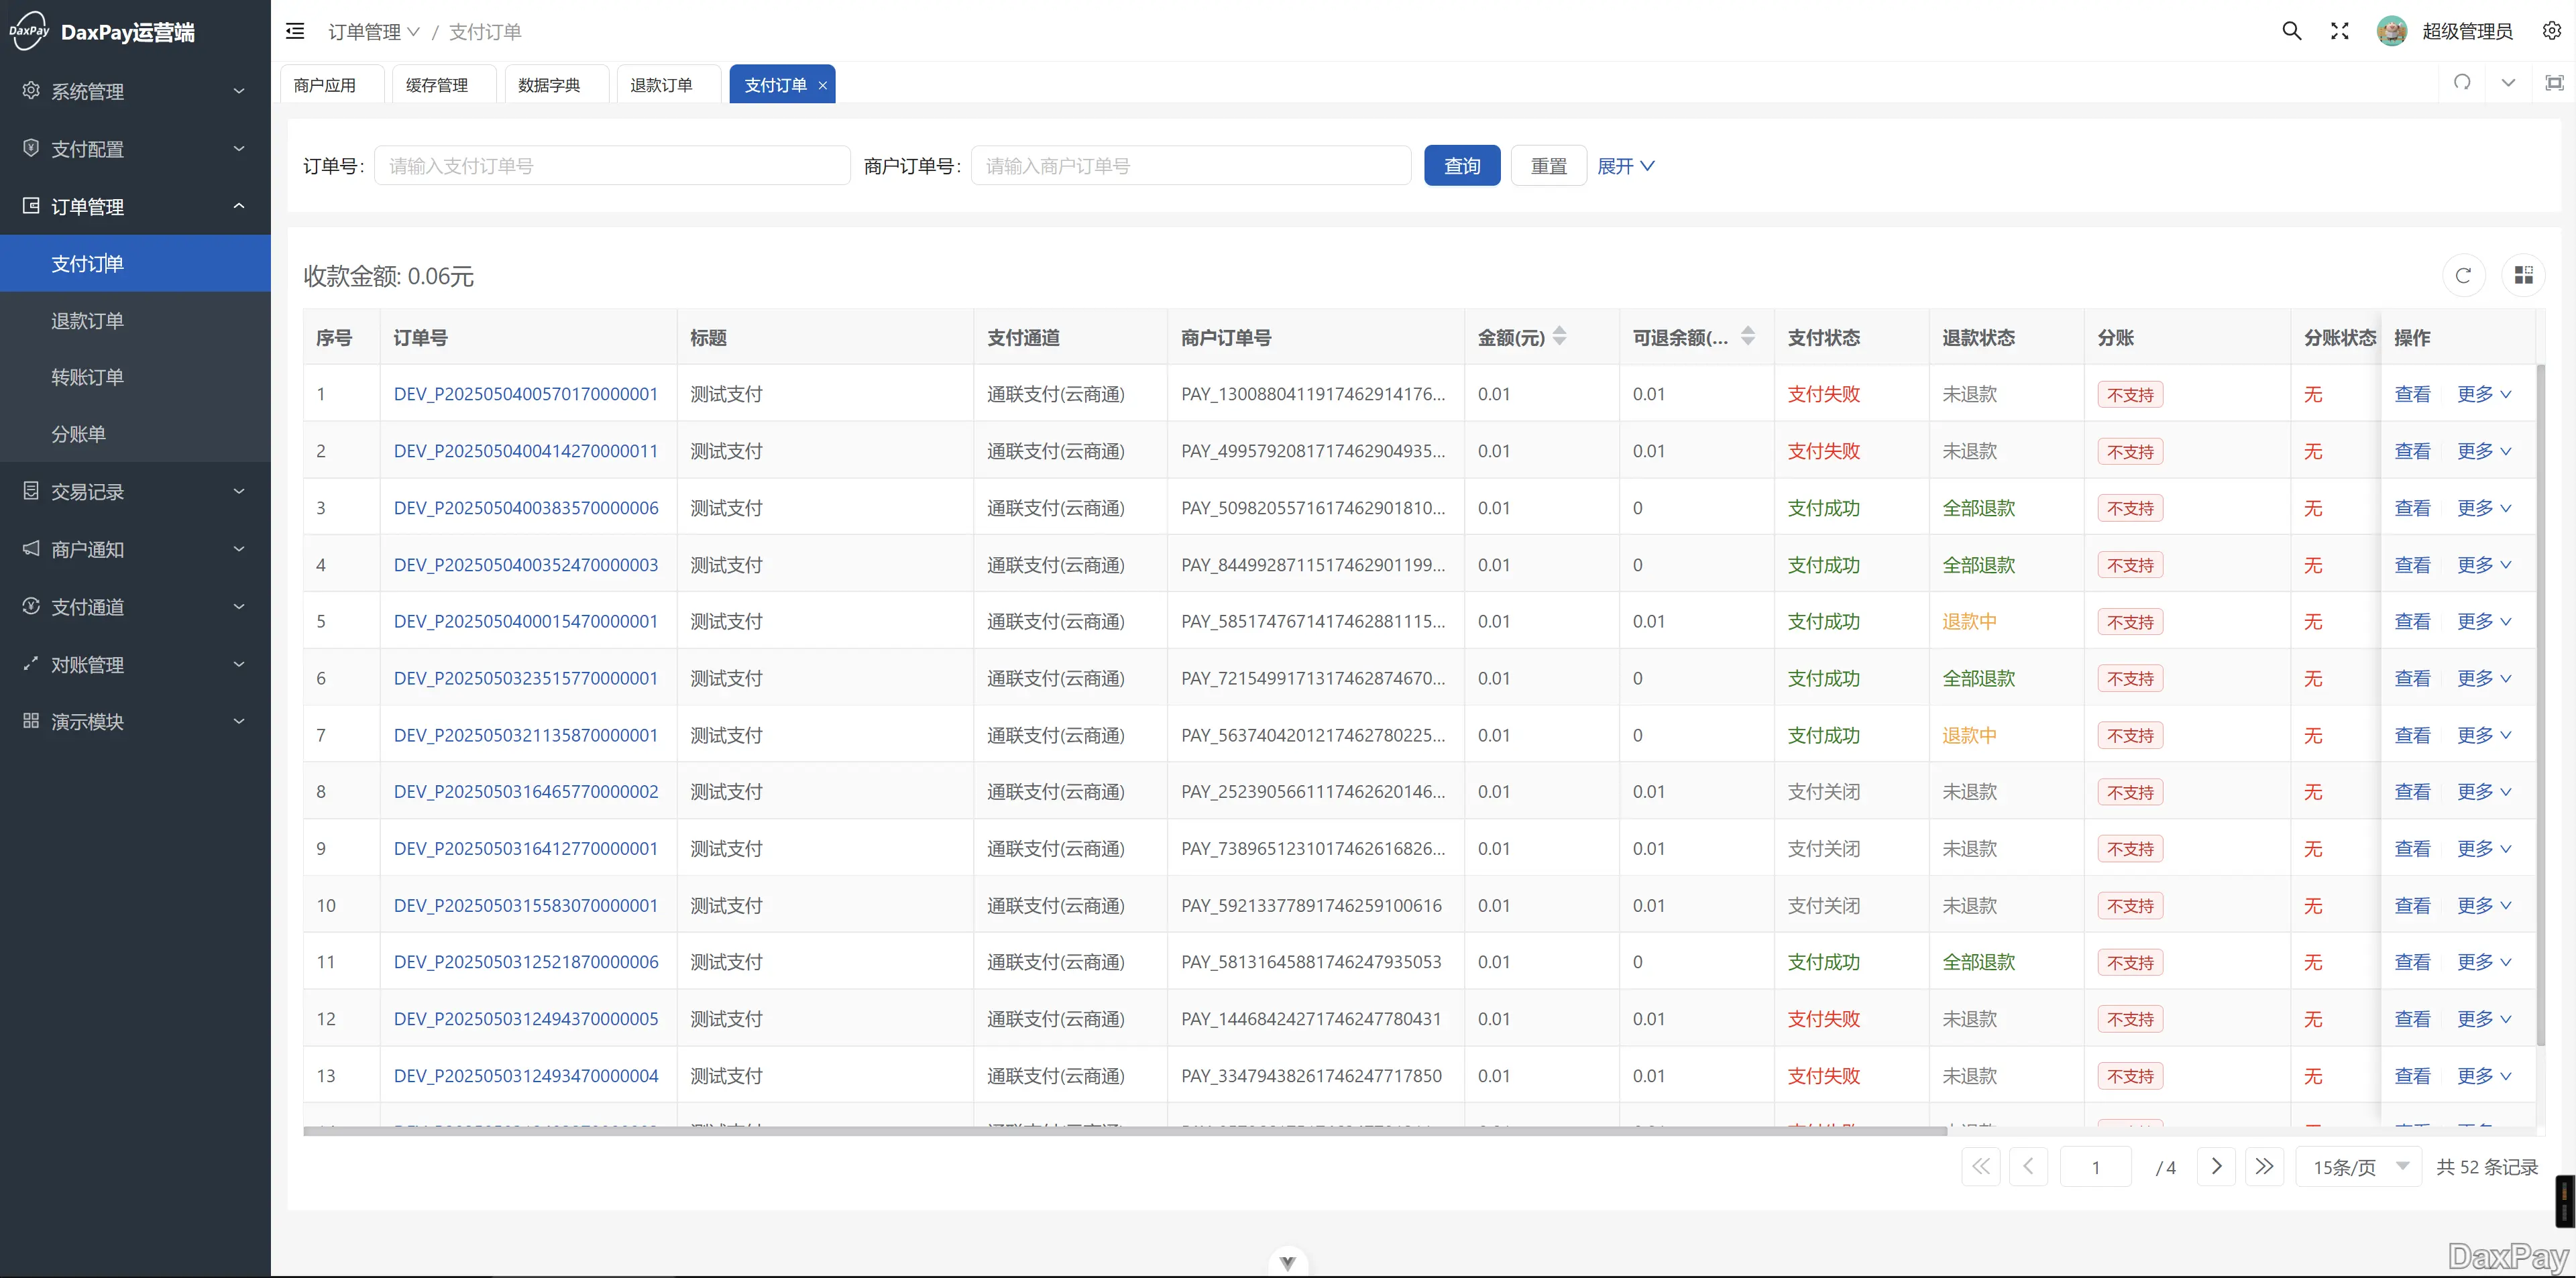Screen dimensions: 2576x1278
Task: Expand the 展开 advanced search filters
Action: pos(1625,166)
